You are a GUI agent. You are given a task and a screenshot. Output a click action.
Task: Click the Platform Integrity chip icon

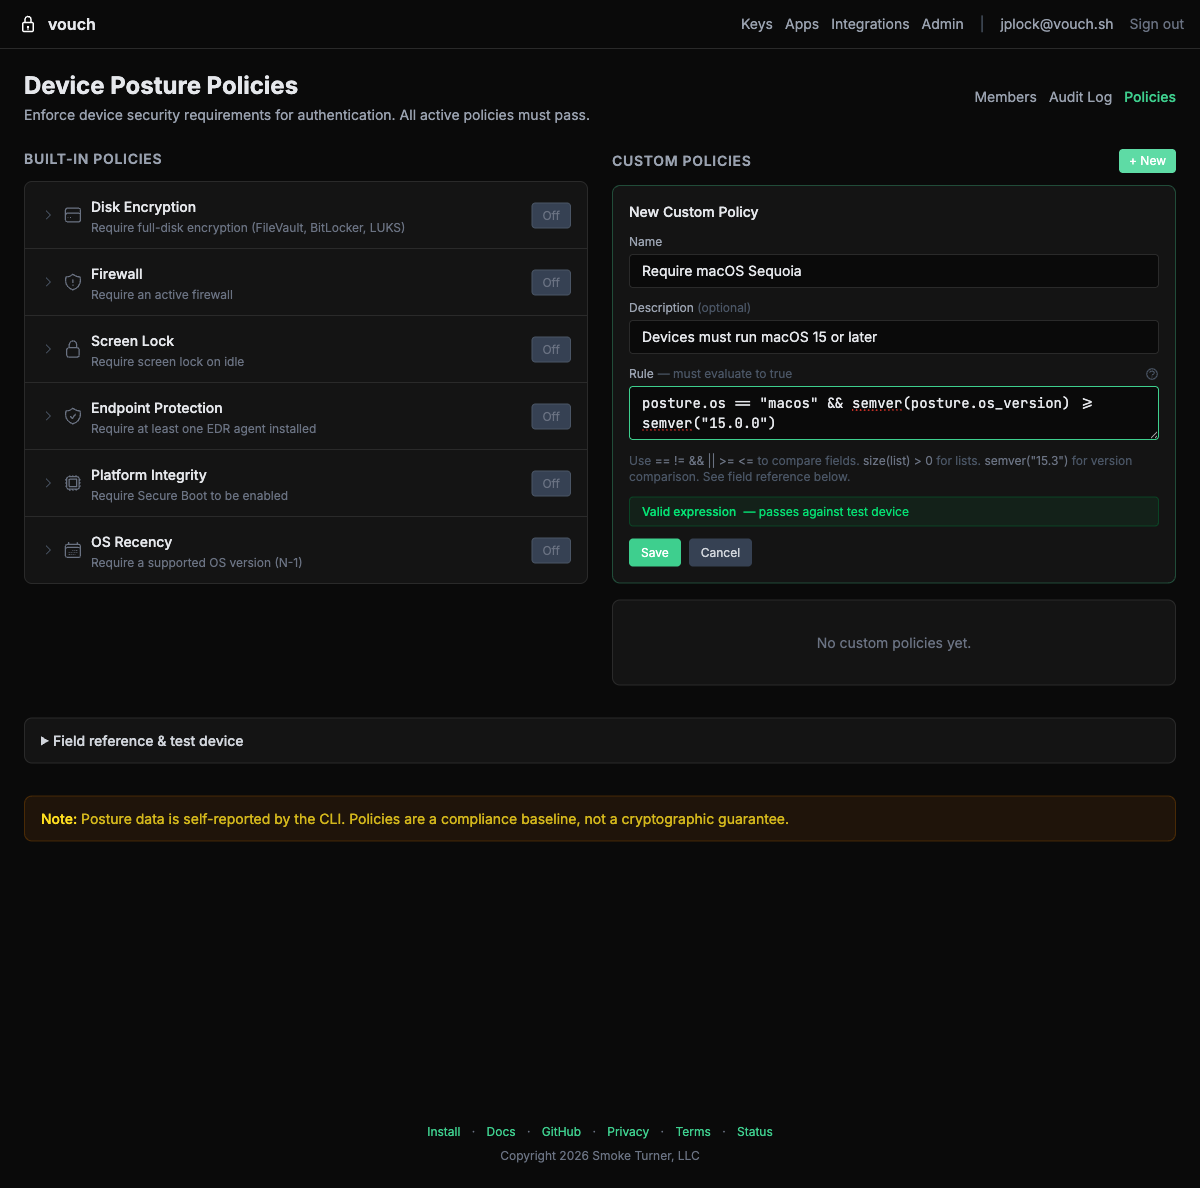72,482
